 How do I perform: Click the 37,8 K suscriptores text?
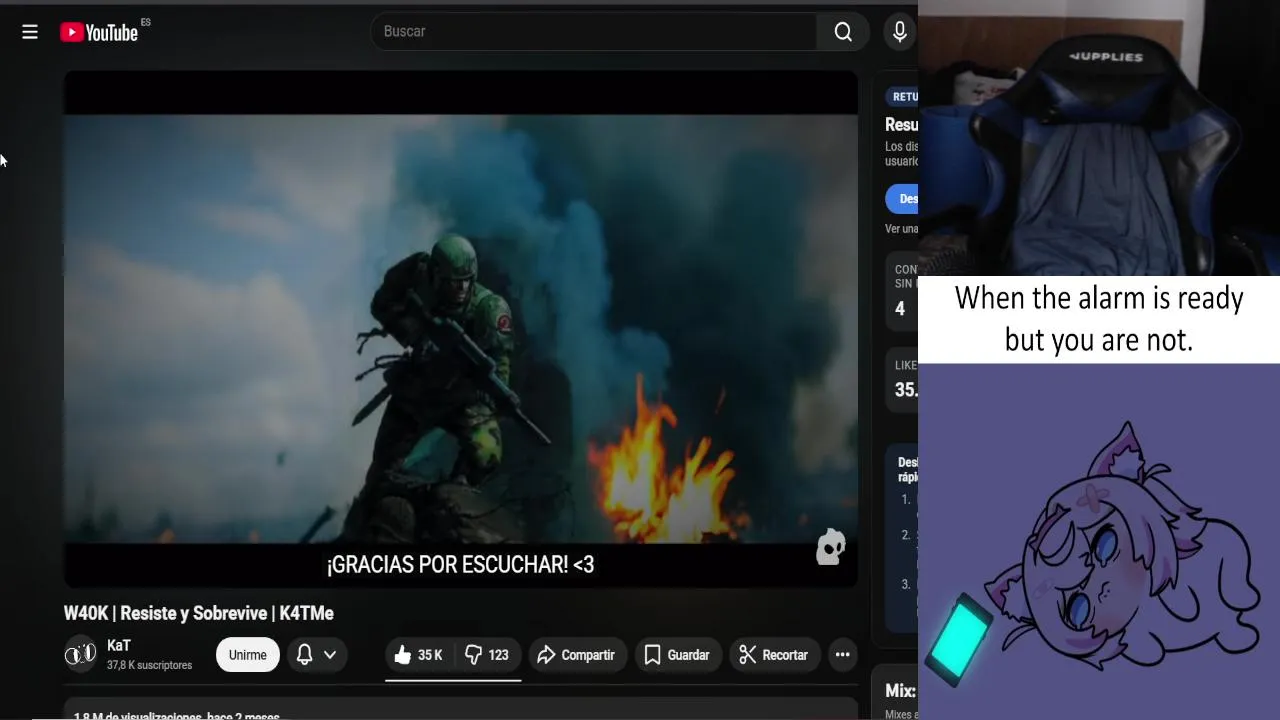(149, 666)
